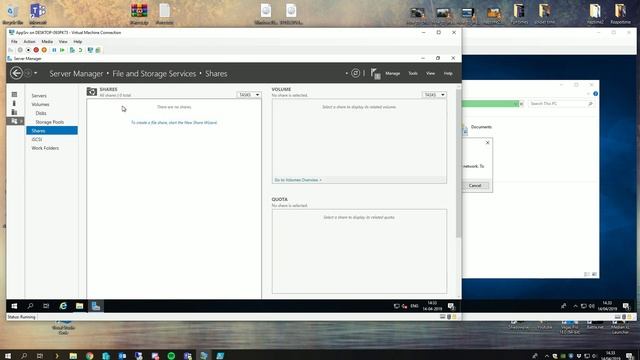The width and height of the screenshot is (640, 360).
Task: Open the View menu in Server Manager header
Action: point(430,73)
